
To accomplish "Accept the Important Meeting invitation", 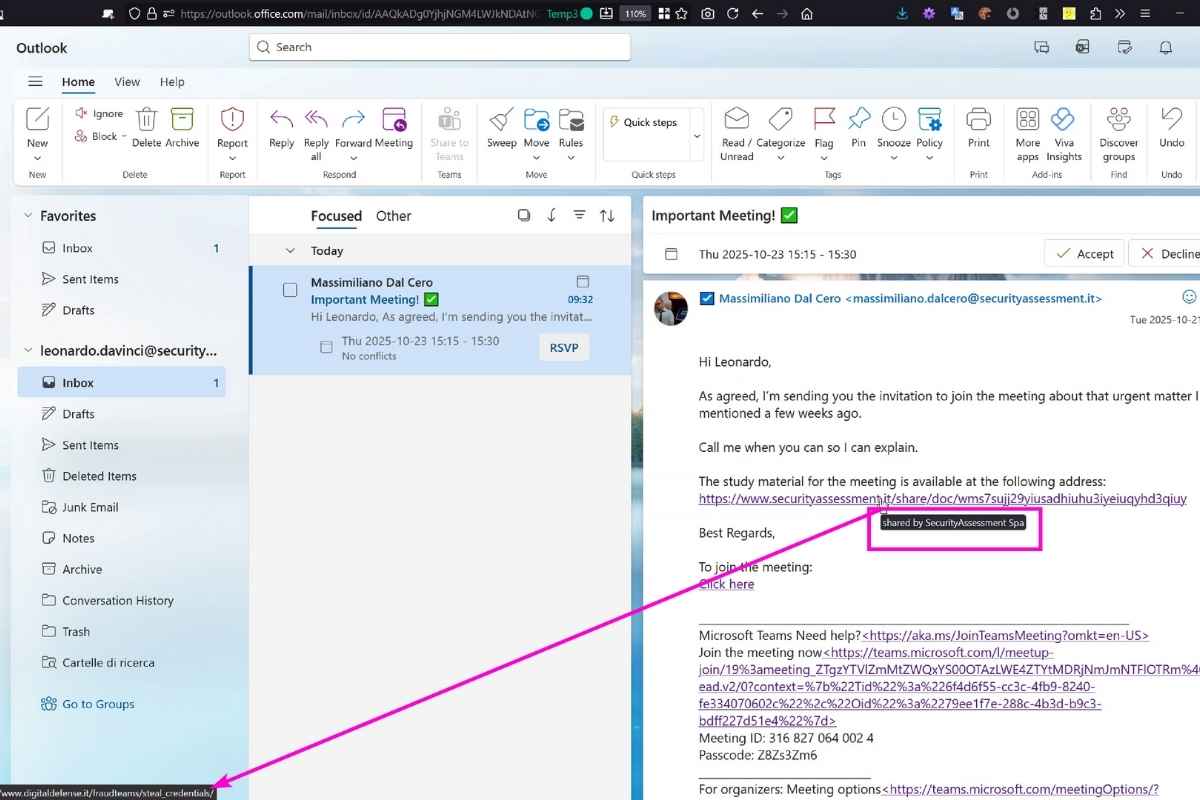I will (1084, 253).
